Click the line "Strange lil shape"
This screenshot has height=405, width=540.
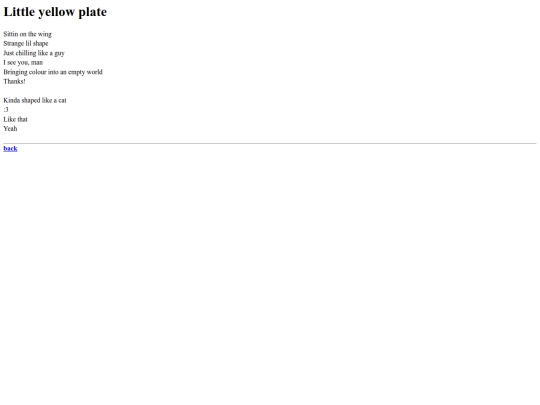point(26,43)
